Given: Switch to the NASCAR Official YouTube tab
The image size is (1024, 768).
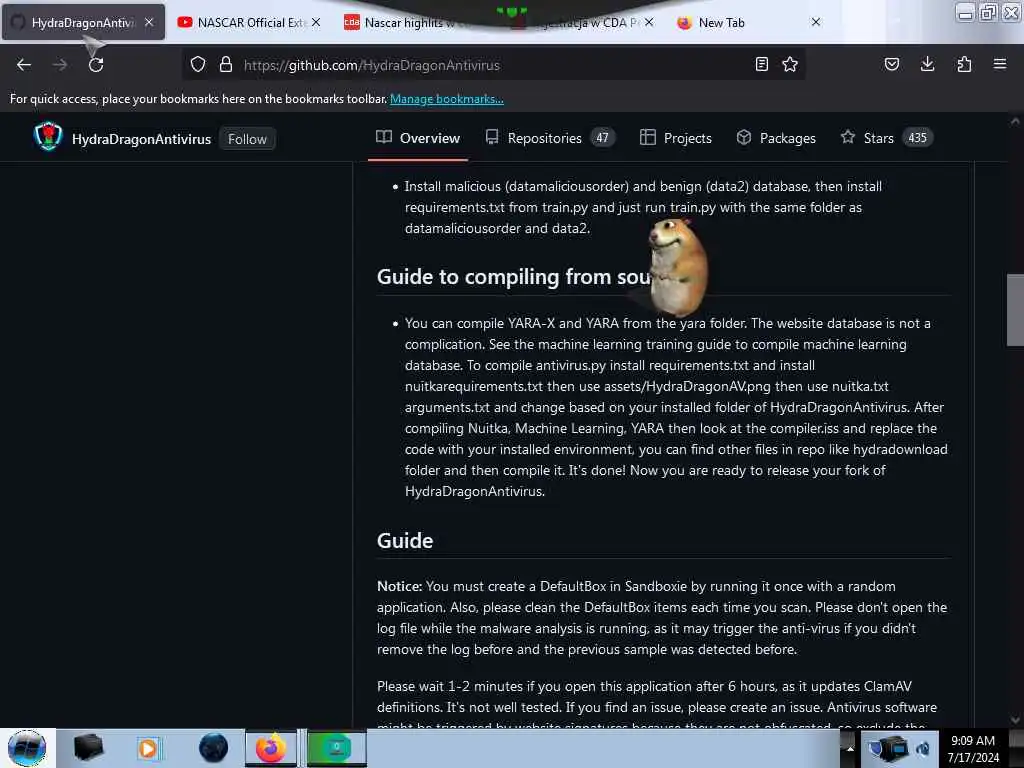Looking at the screenshot, I should pos(251,22).
